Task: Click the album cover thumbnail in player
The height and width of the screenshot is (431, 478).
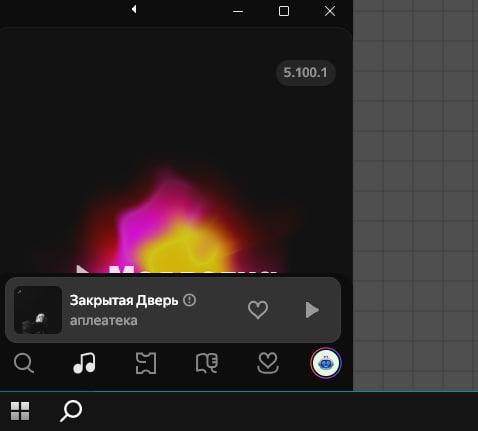Action: click(x=38, y=310)
